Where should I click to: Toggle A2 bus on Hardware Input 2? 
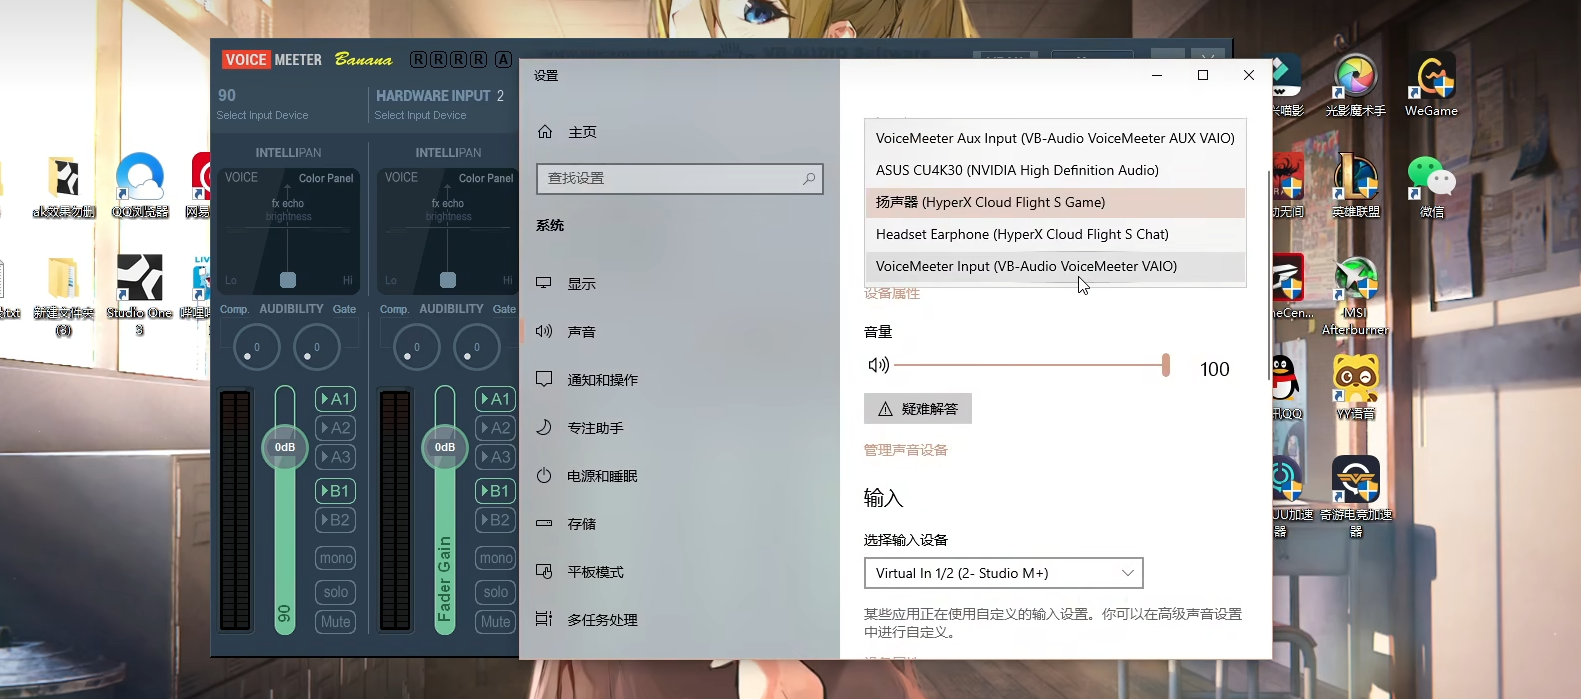tap(496, 428)
